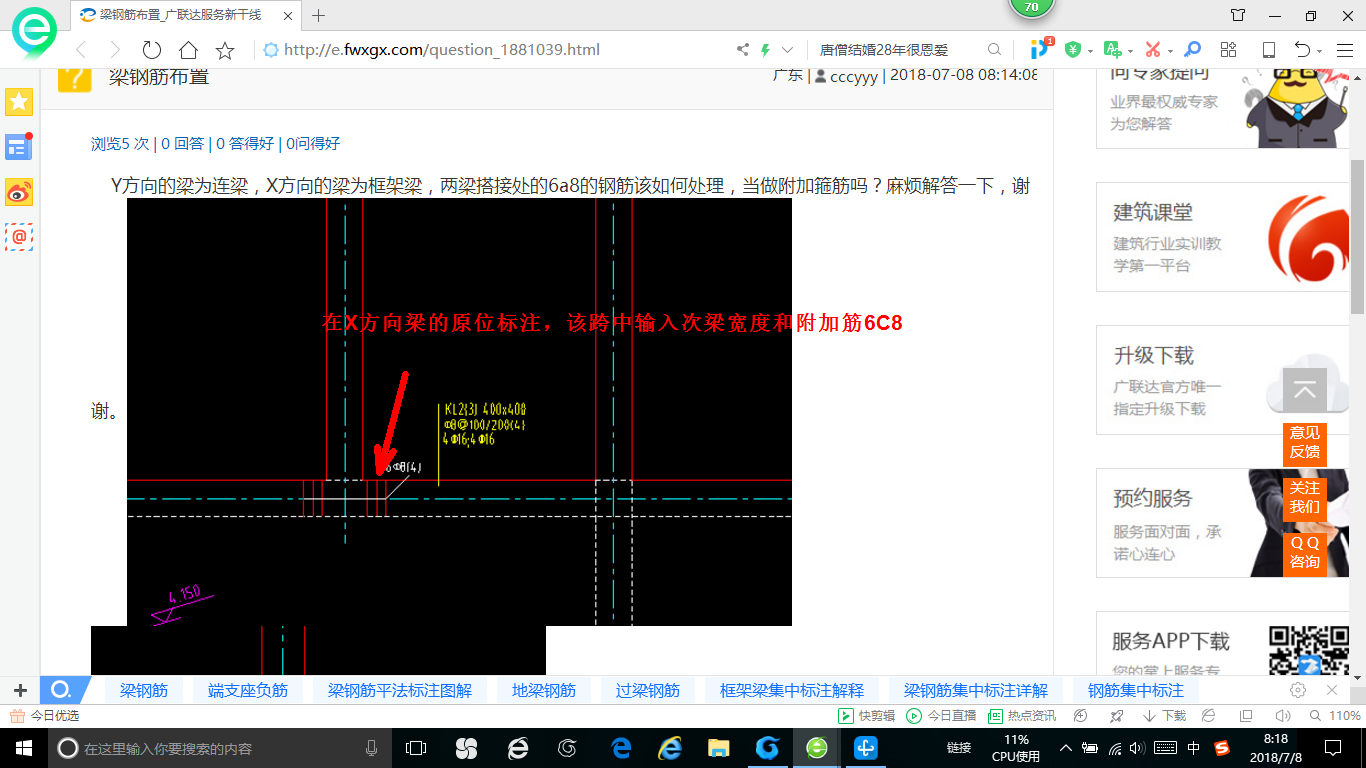Open the hamburger main menu
The image size is (1366, 768).
tap(1343, 50)
